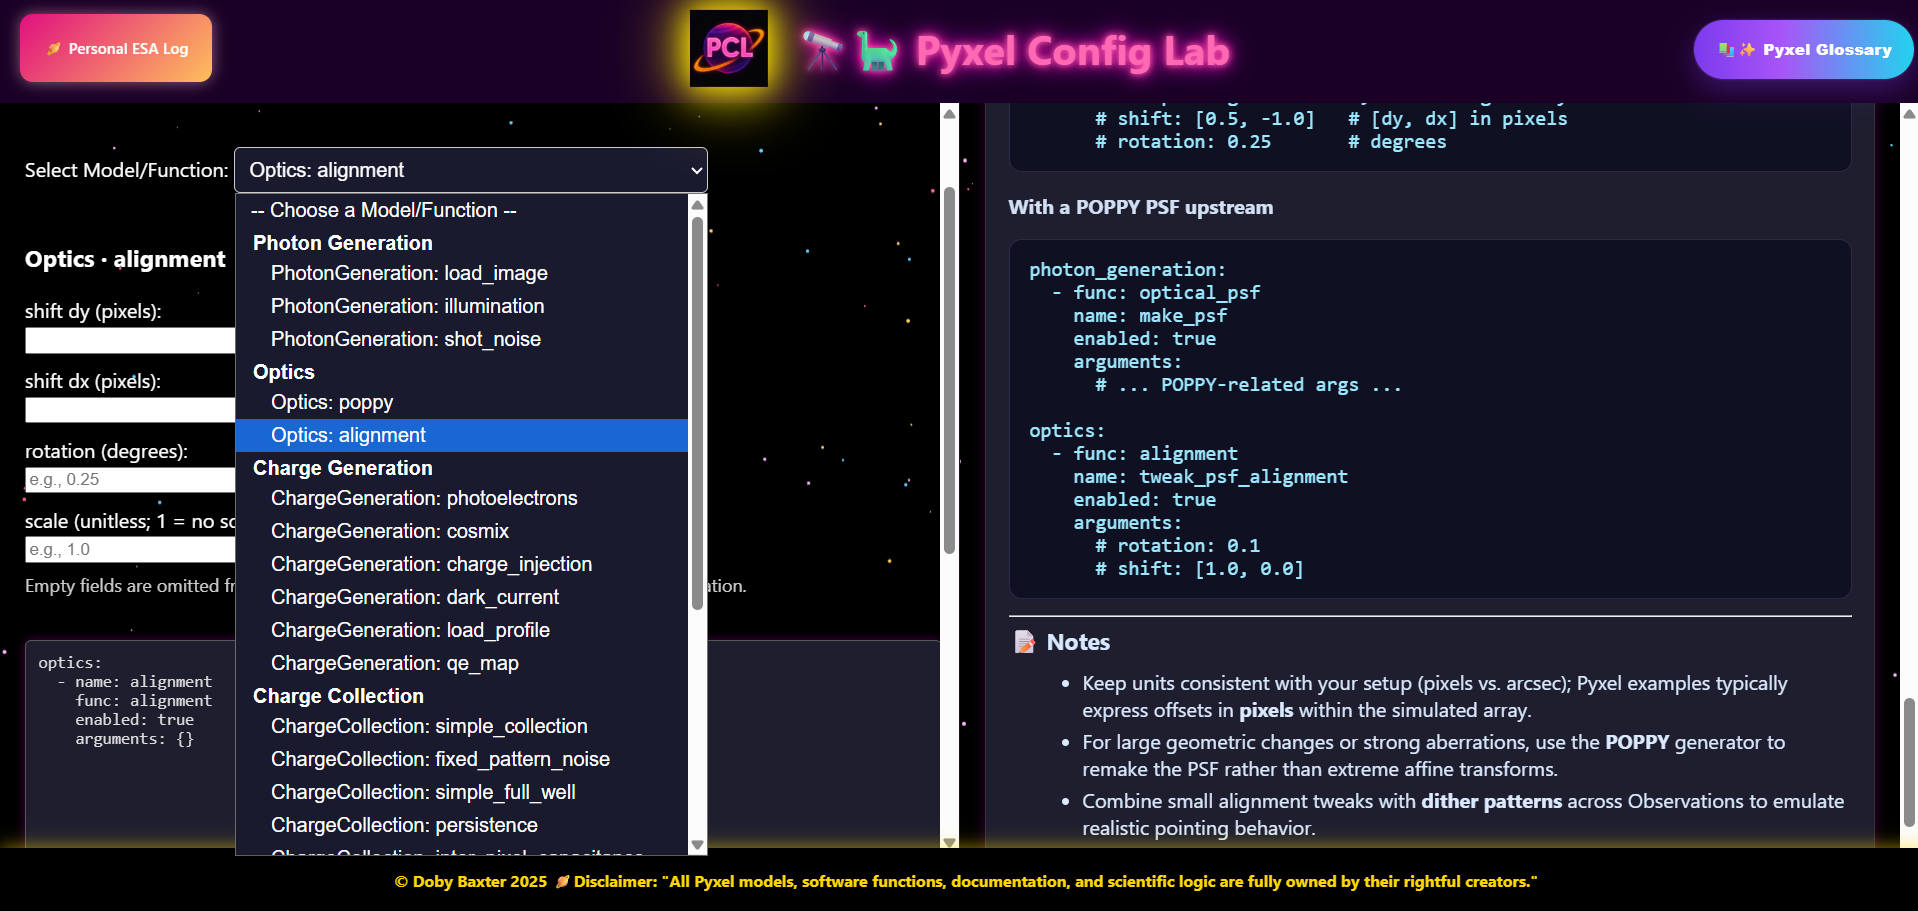Click dropdown list scroll down arrow

698,845
